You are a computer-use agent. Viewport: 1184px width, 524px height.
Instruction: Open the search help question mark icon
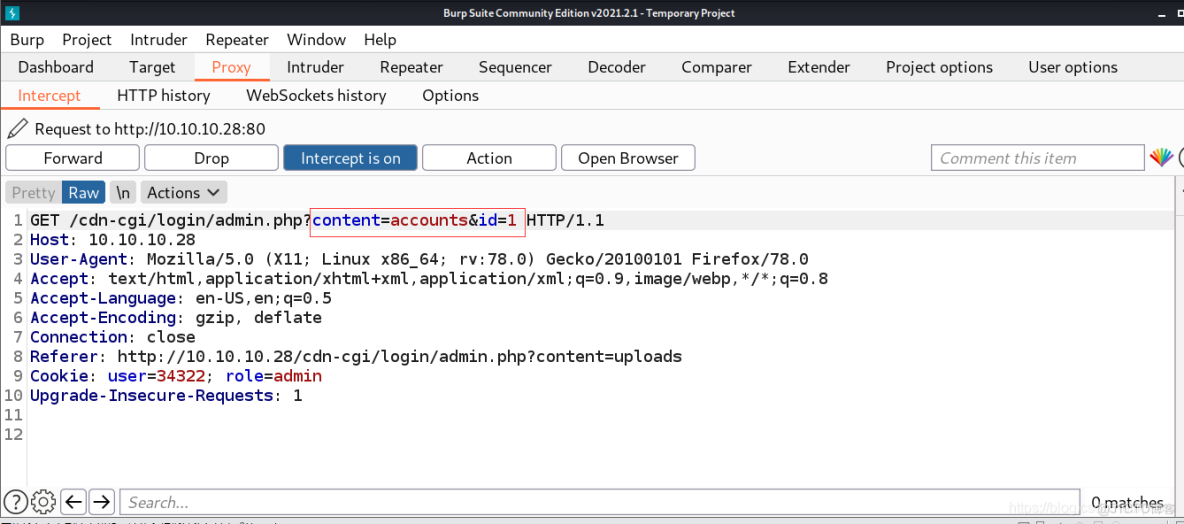[16, 502]
